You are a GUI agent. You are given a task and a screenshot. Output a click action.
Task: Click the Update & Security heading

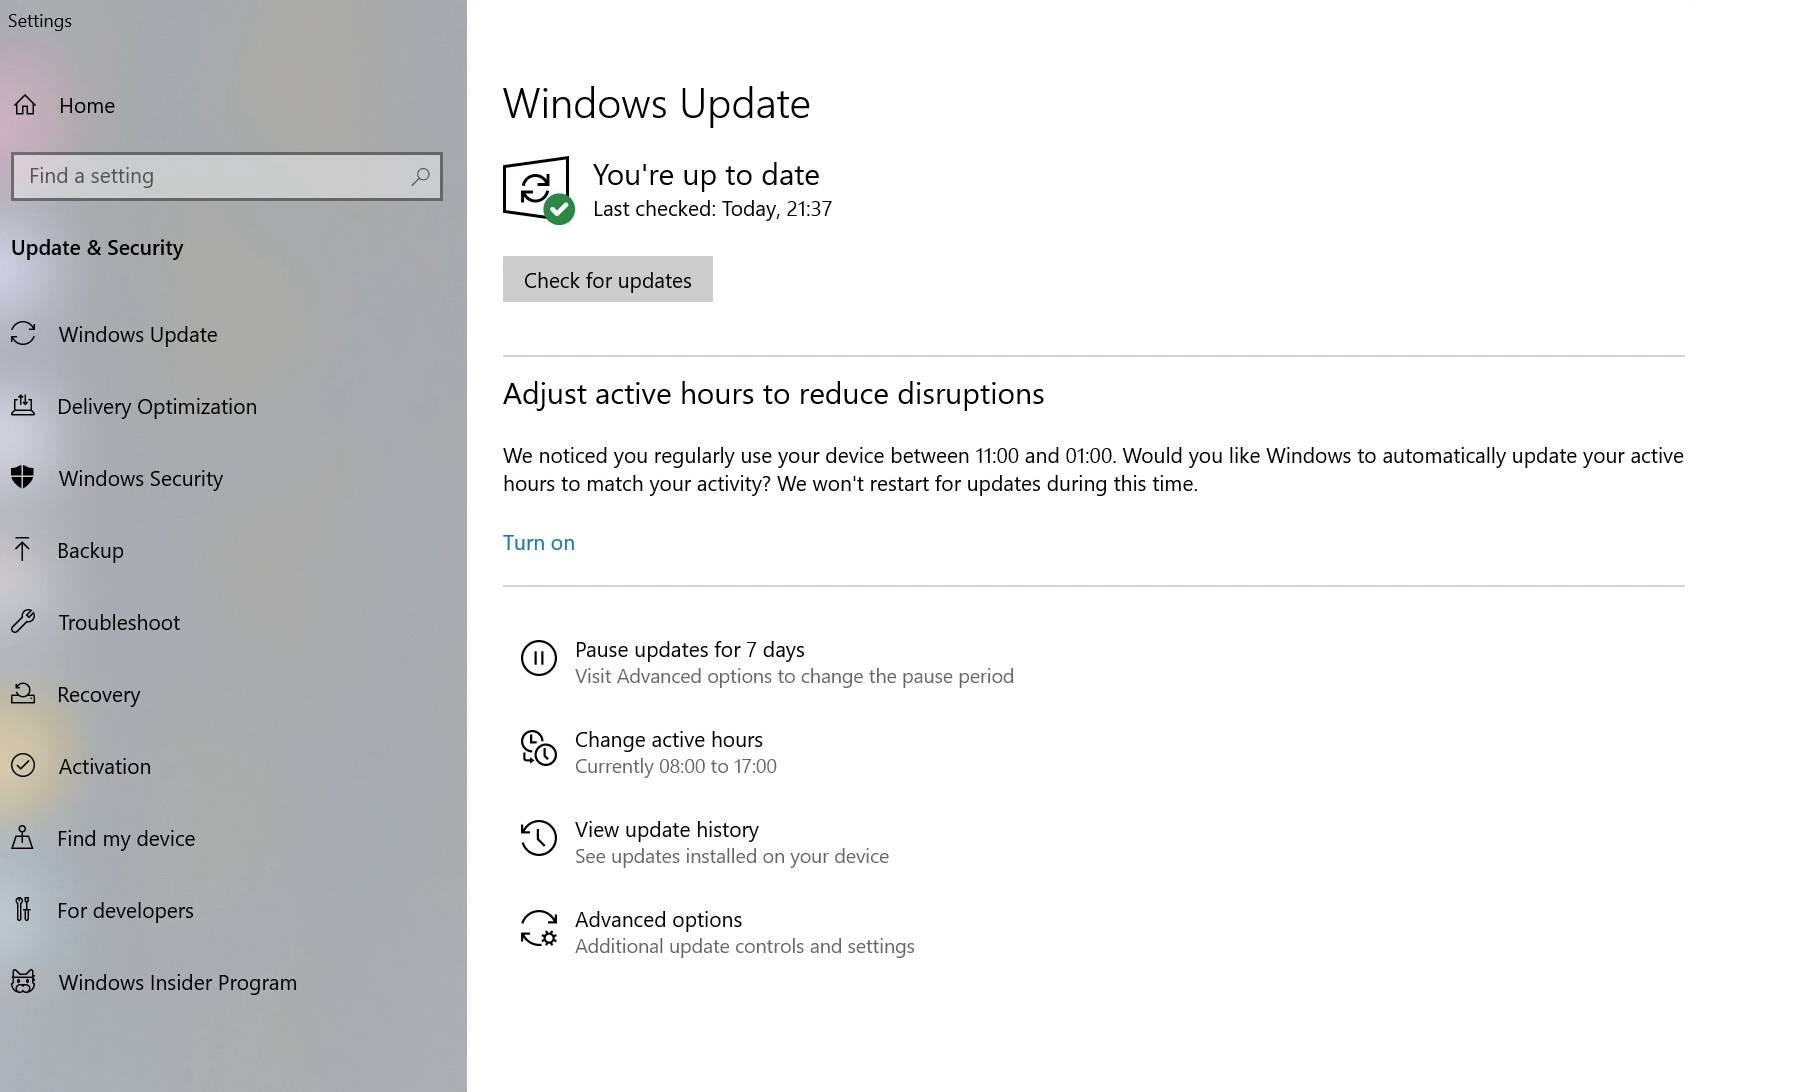97,247
